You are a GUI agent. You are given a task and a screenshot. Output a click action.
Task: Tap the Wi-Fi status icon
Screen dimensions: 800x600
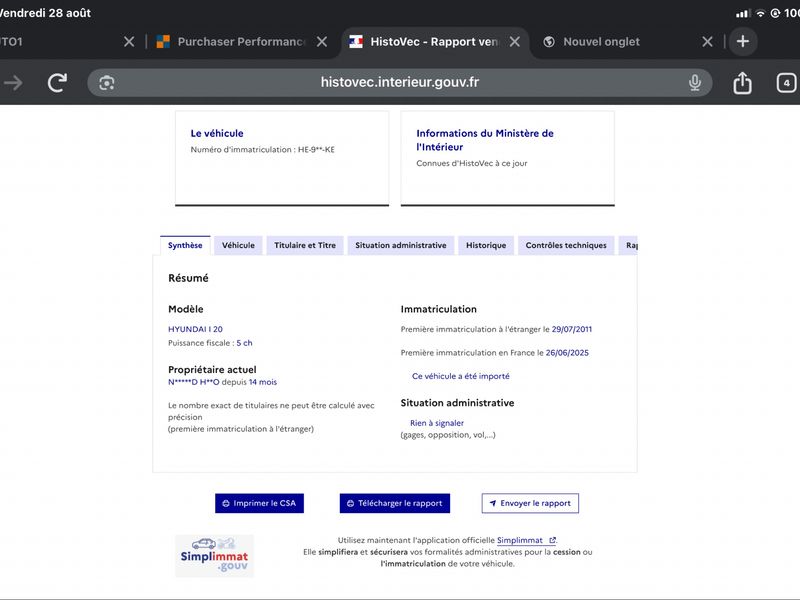pos(760,13)
